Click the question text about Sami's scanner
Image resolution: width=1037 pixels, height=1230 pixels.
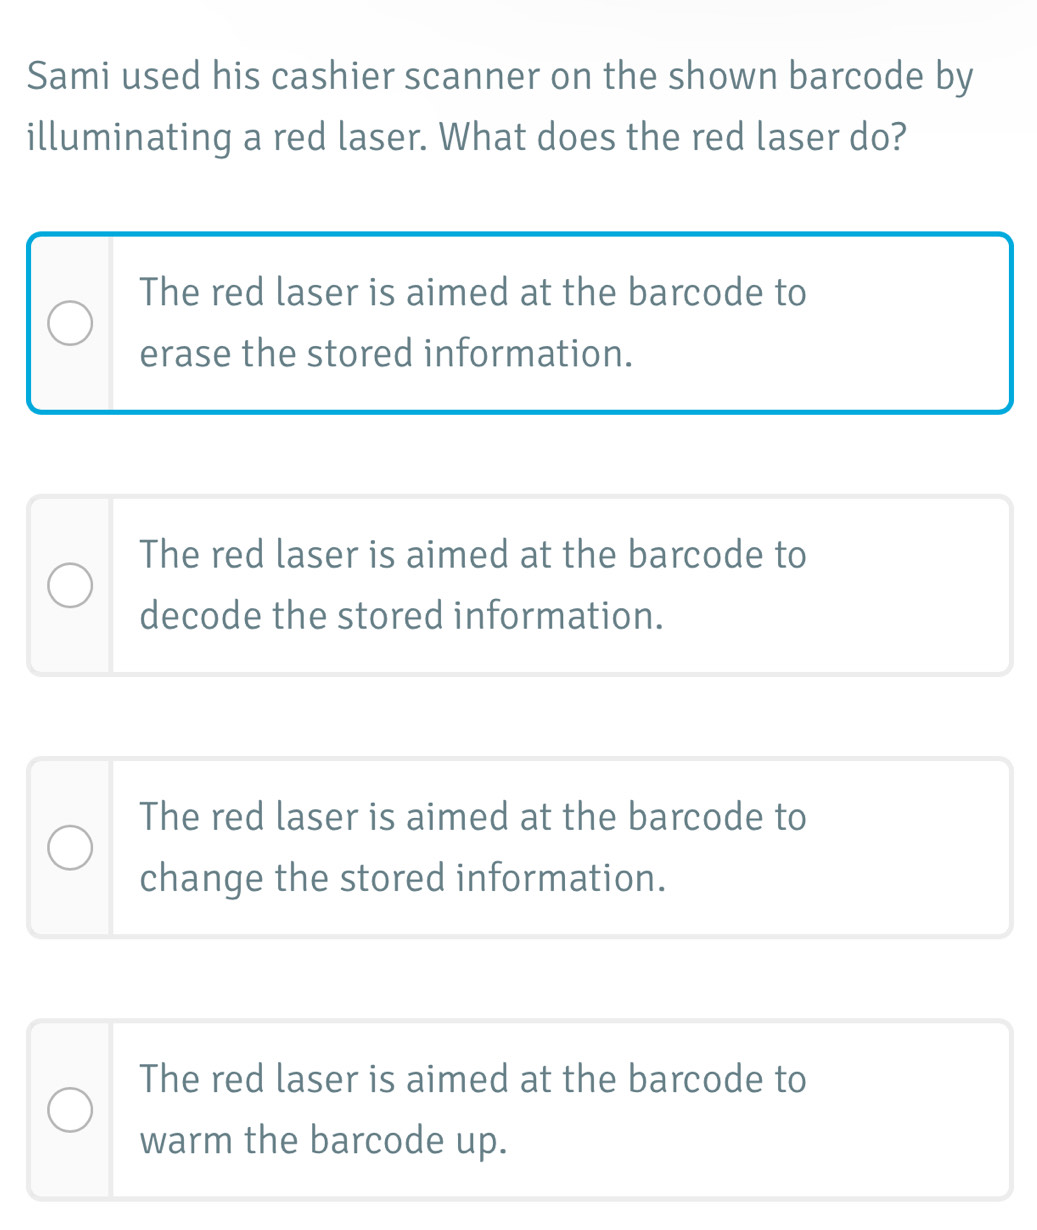coord(500,78)
